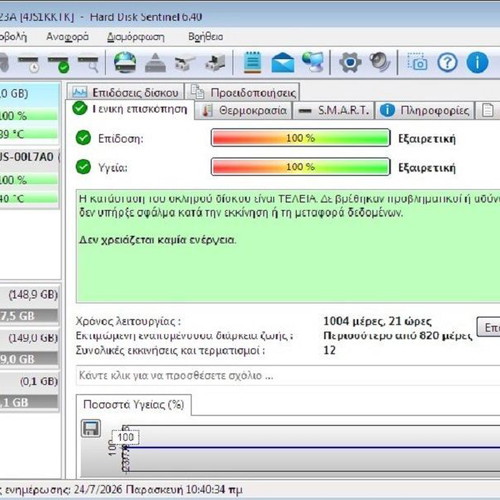Click the (0,1 GB) partition label

[39, 381]
